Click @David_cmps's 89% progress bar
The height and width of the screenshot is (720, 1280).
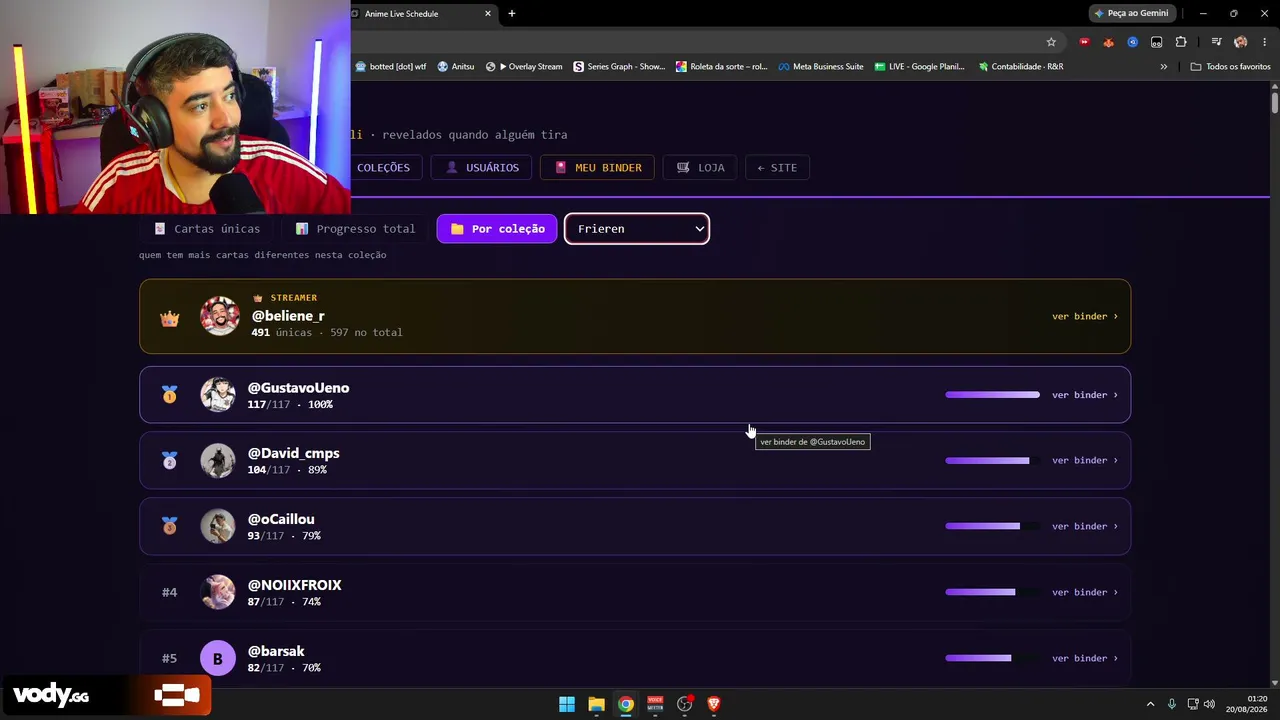(x=992, y=461)
